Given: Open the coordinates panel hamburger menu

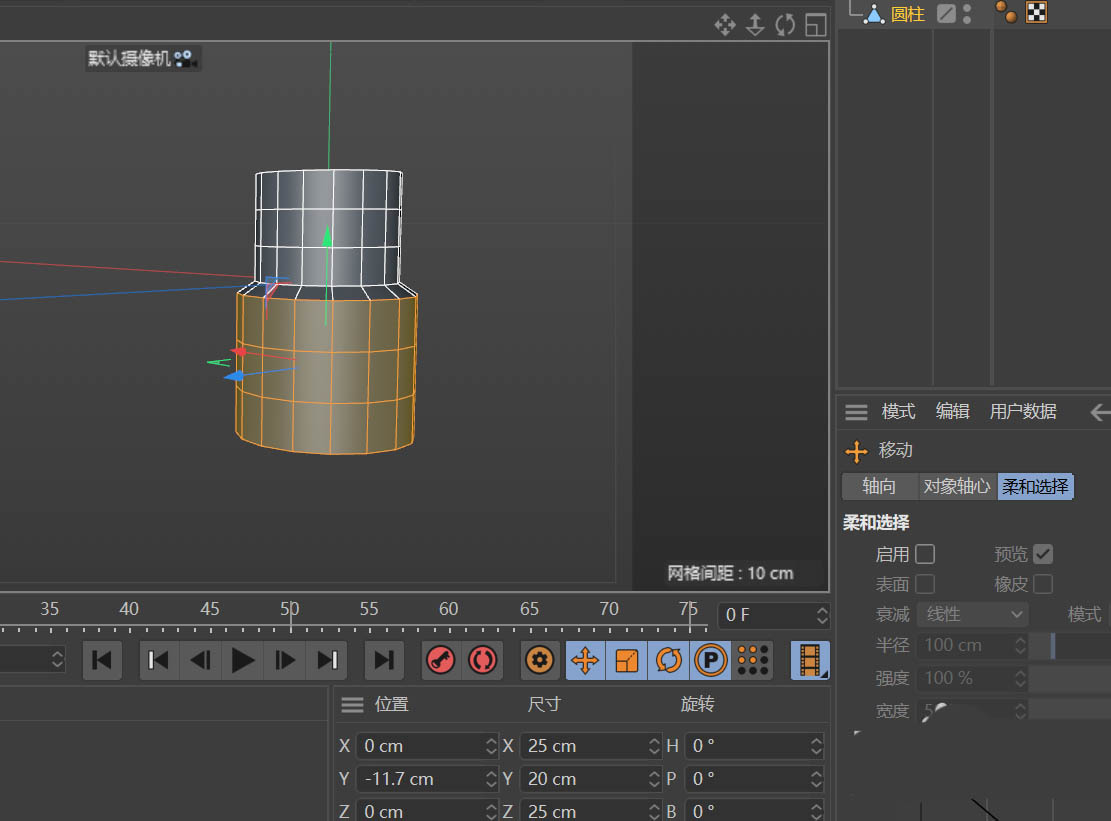Looking at the screenshot, I should [x=352, y=705].
